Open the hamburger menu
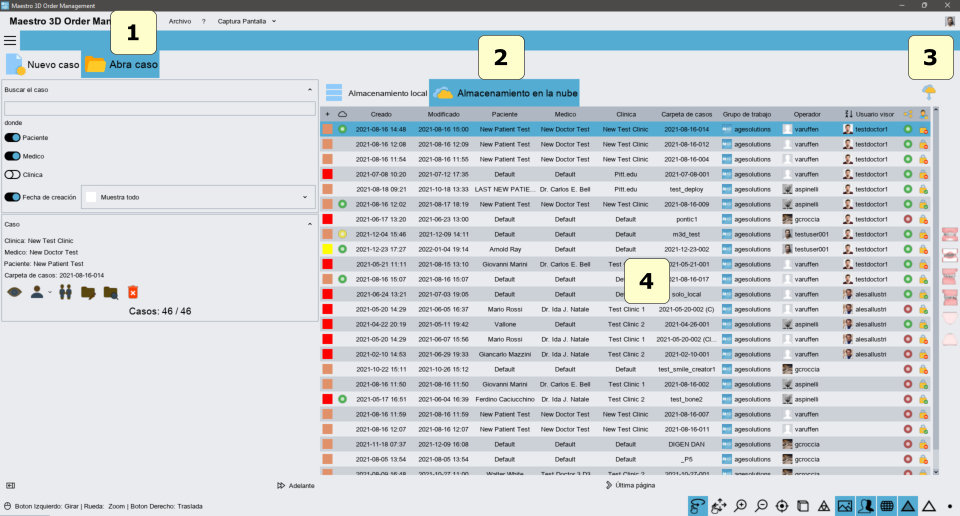The image size is (960, 516). pyautogui.click(x=10, y=40)
